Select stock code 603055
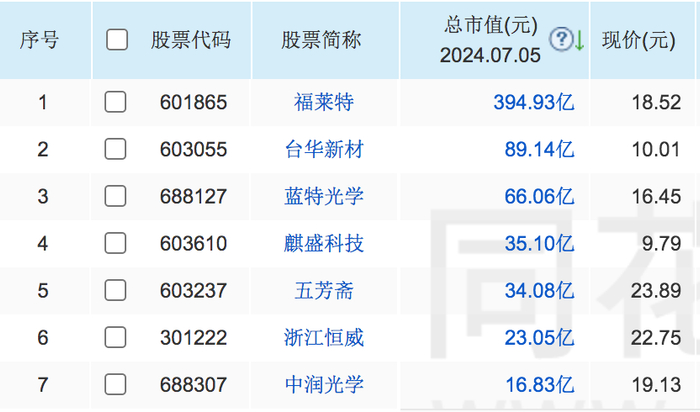Viewport: 700px width, 412px height. (x=193, y=149)
